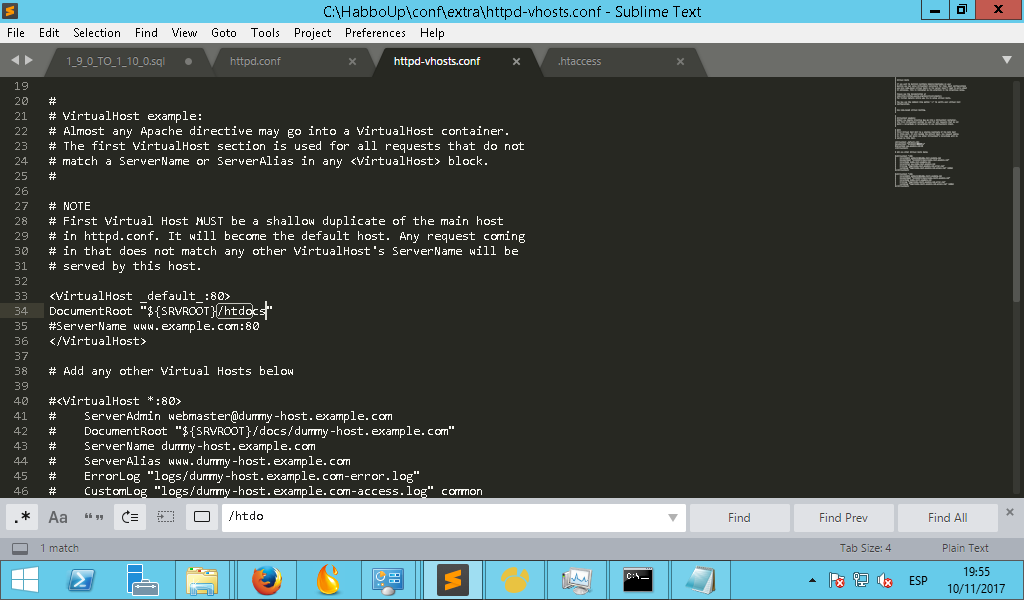Open the PowerShell taskbar icon
This screenshot has height=600, width=1024.
[x=79, y=580]
